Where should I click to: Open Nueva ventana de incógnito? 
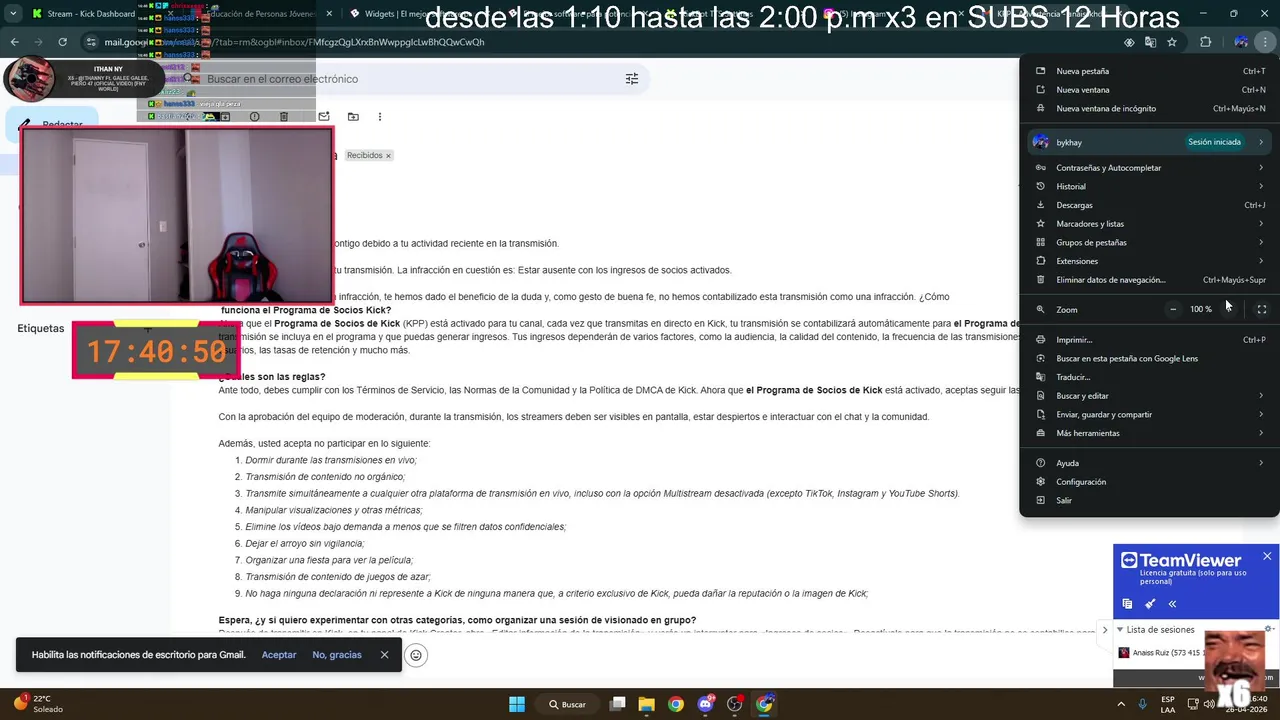[x=1150, y=108]
